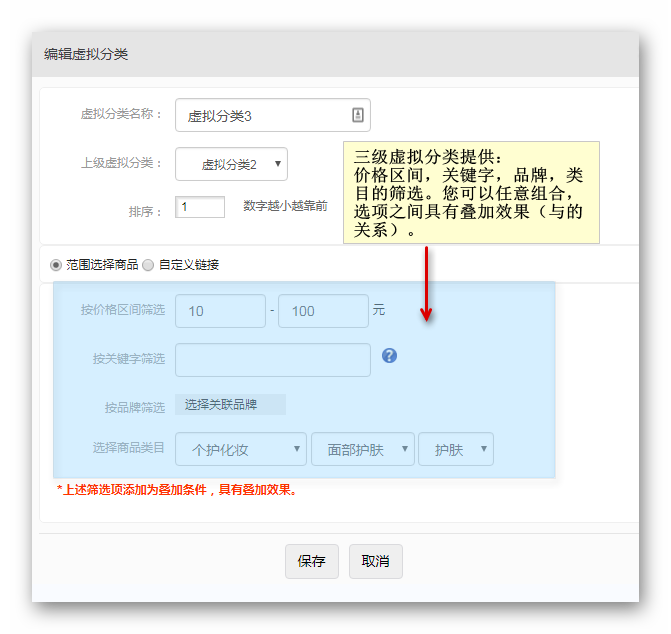The height and width of the screenshot is (634, 671).
Task: Click the minimum price field showing 10
Action: [220, 311]
